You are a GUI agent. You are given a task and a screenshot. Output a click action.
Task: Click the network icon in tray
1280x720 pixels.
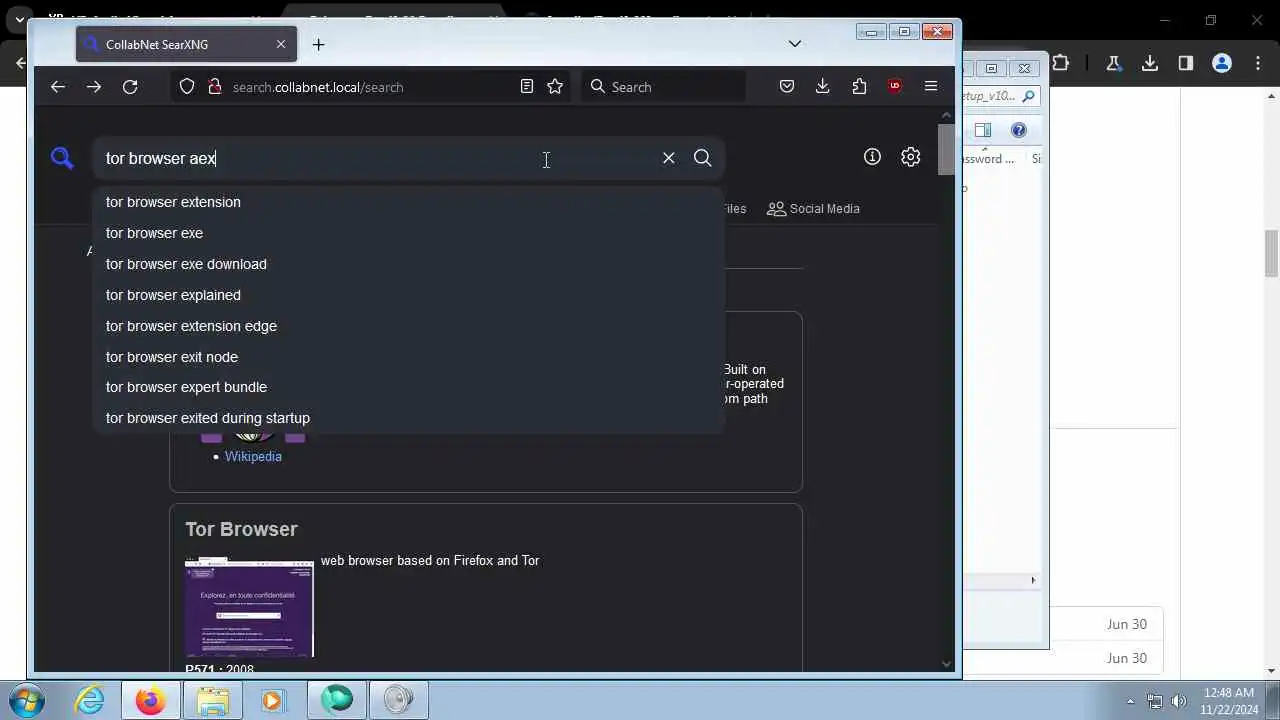click(x=1155, y=701)
